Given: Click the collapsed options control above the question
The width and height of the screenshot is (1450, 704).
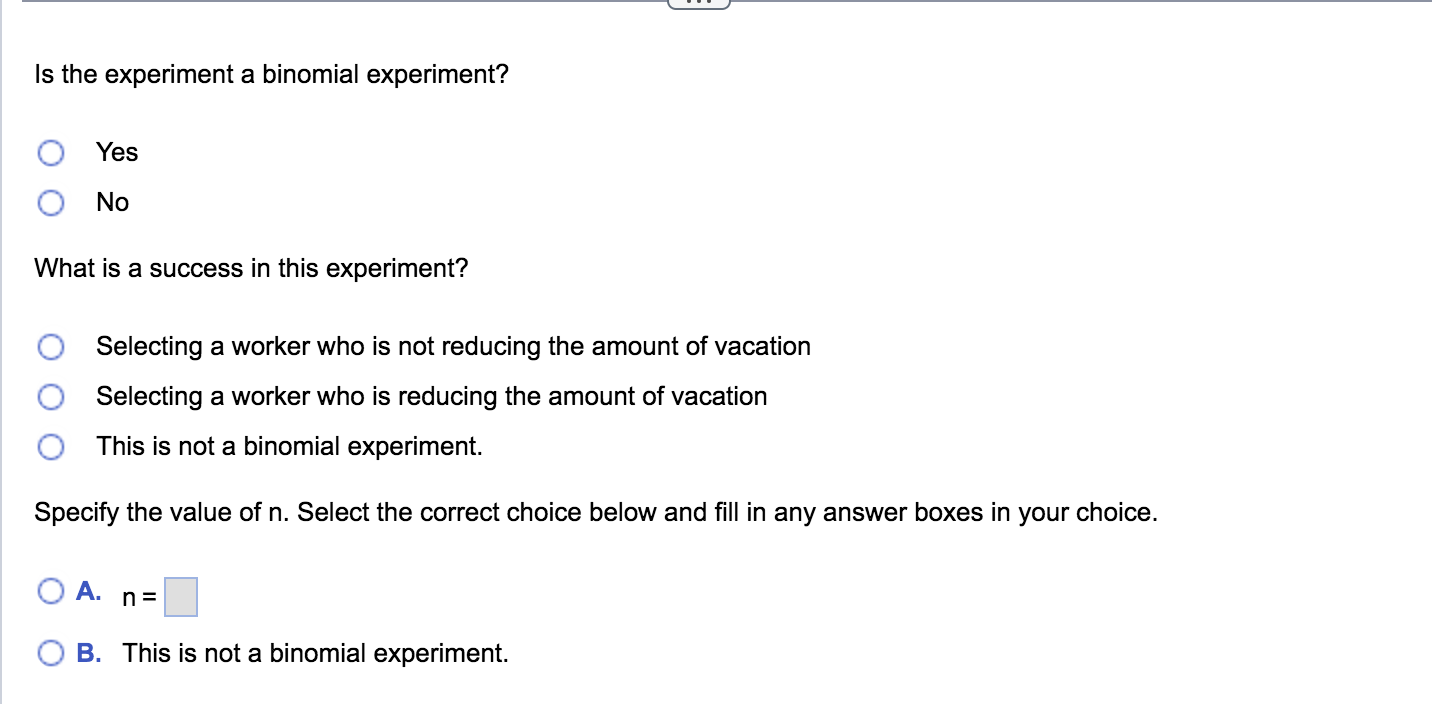Looking at the screenshot, I should pyautogui.click(x=698, y=3).
